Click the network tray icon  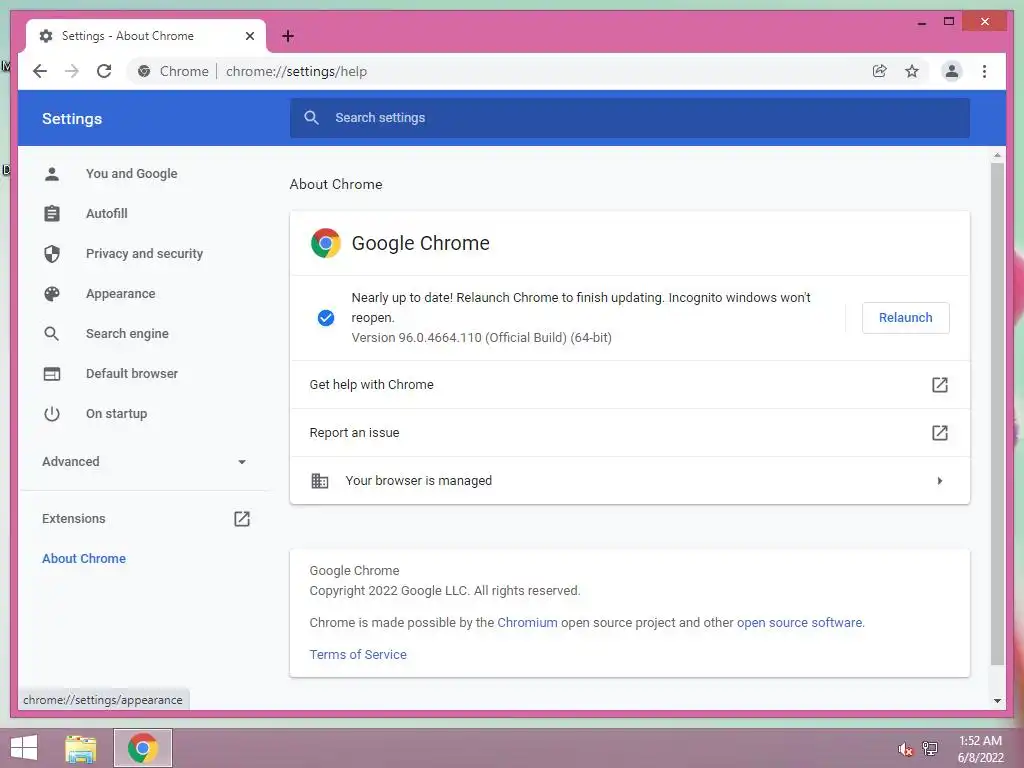pos(930,749)
